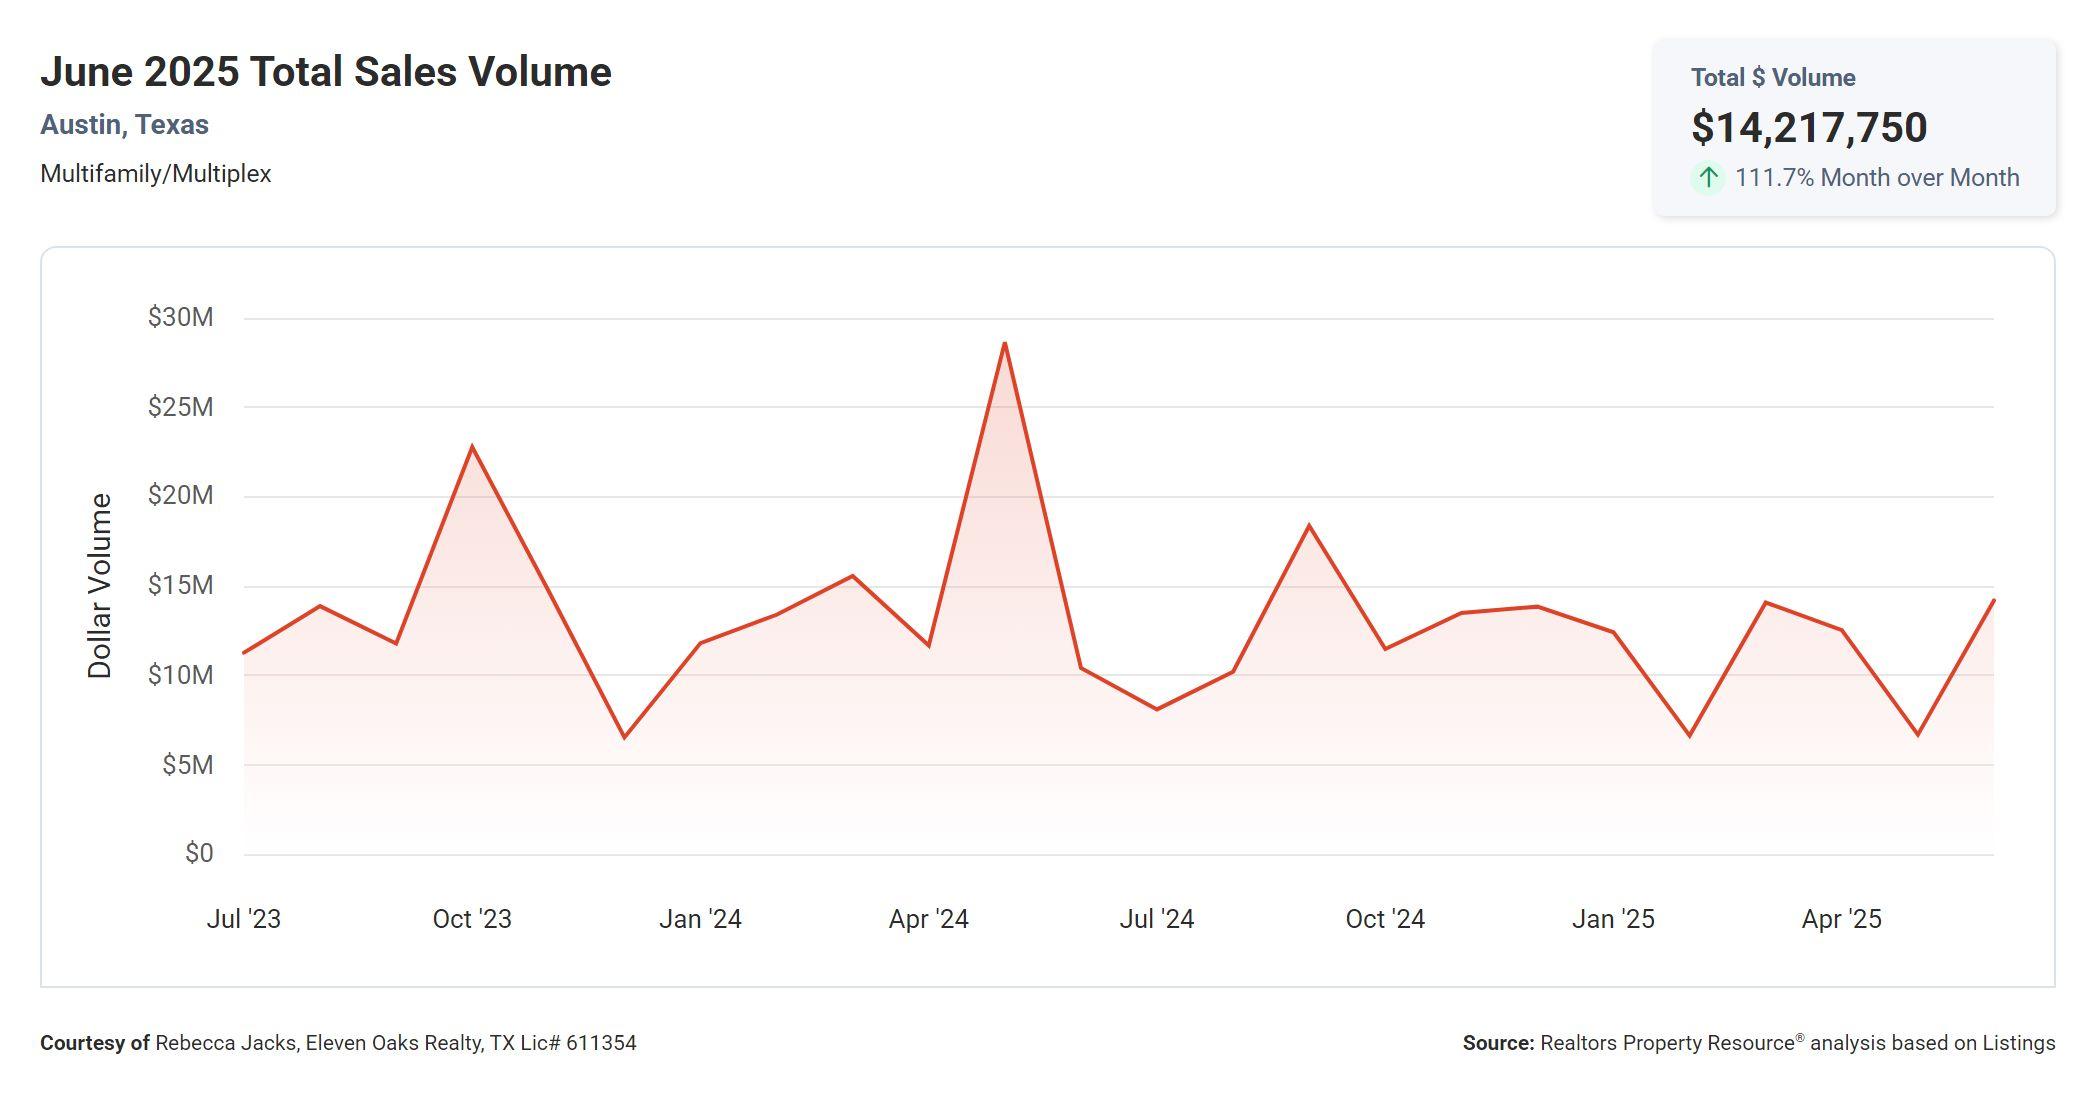Click the green up arrow icon

coord(1708,178)
